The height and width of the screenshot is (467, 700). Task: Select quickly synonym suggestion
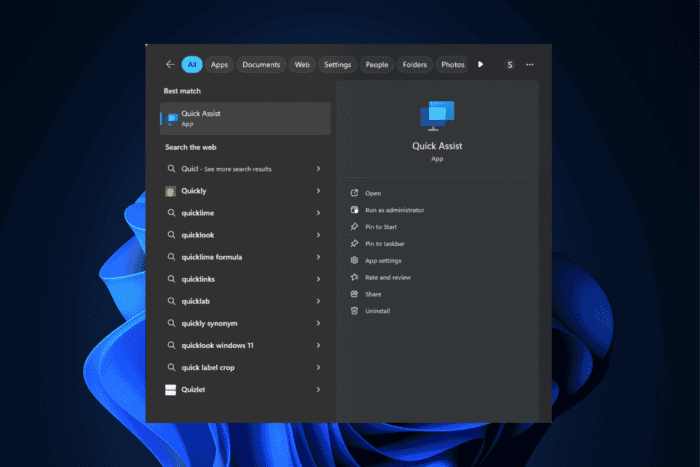tap(245, 323)
